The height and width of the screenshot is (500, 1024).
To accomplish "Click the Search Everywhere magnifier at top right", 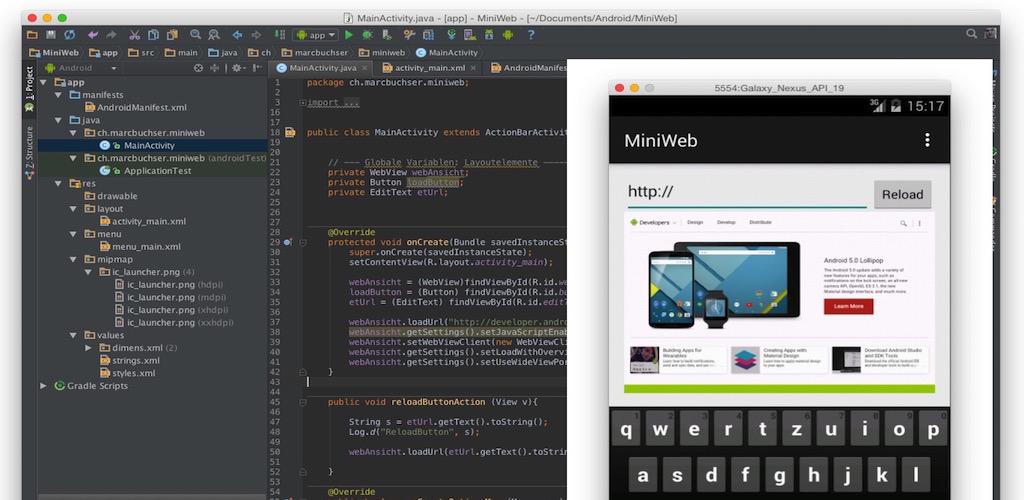I will 972,34.
